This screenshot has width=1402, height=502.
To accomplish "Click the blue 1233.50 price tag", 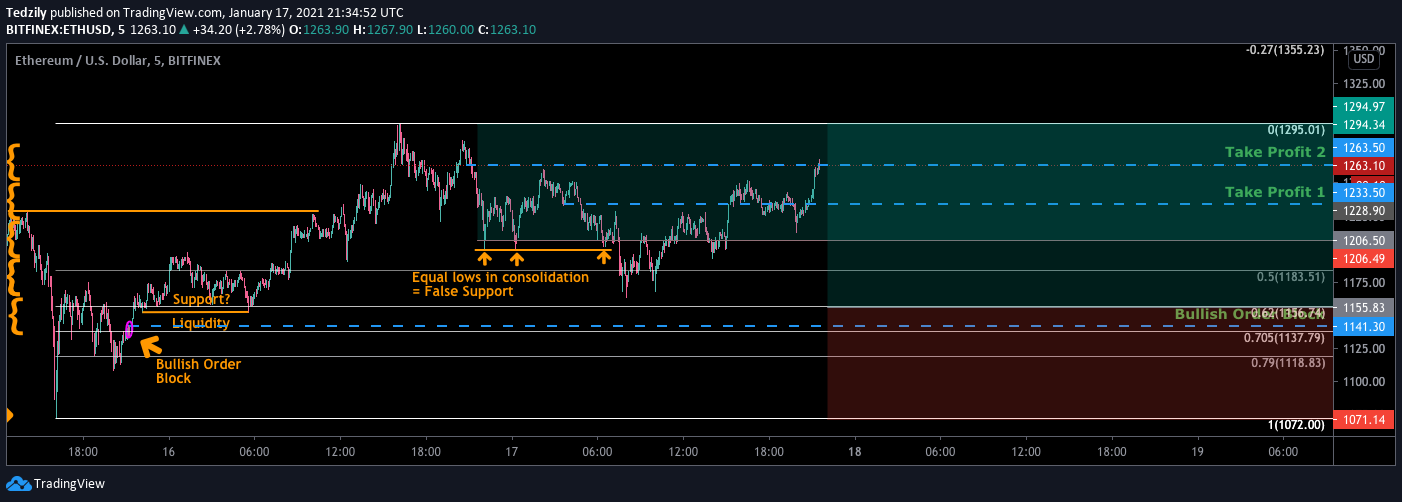I will [1364, 192].
